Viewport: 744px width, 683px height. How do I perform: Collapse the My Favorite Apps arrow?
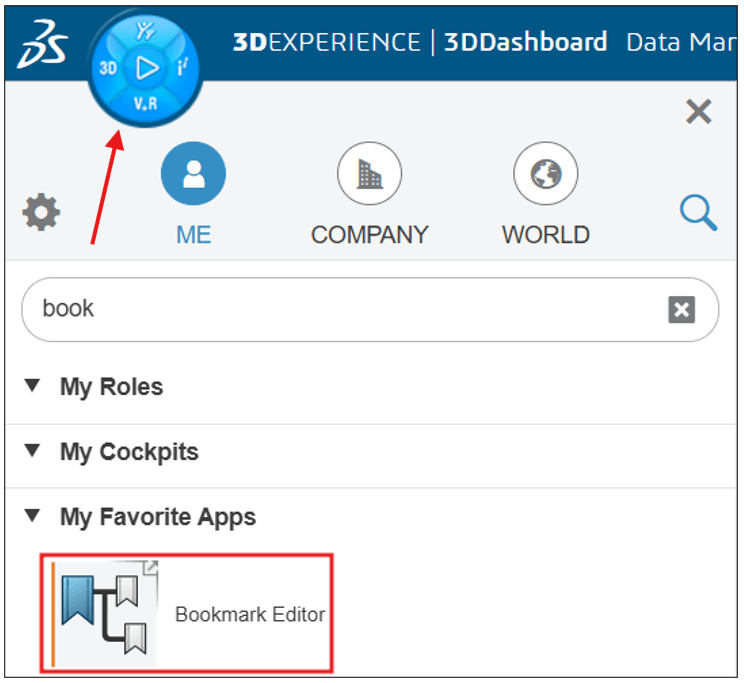pyautogui.click(x=32, y=515)
